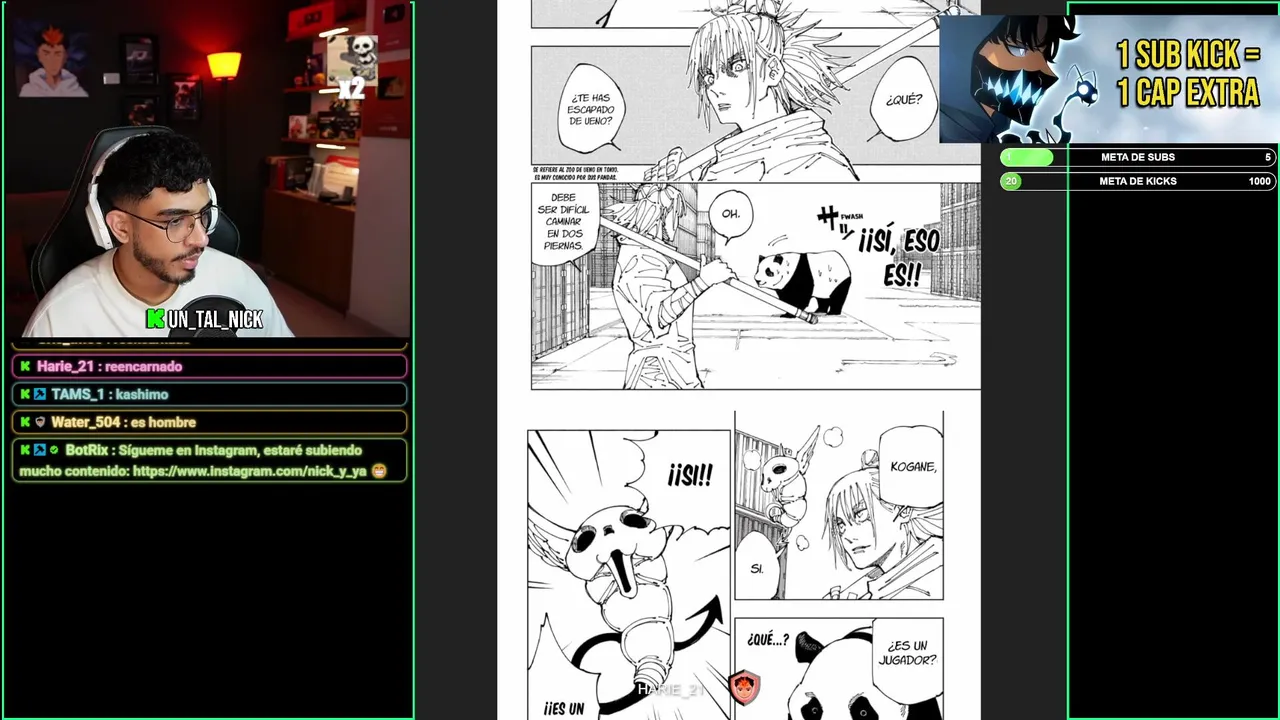
Task: Click the 'reencarnado' chat message text
Action: [145, 366]
